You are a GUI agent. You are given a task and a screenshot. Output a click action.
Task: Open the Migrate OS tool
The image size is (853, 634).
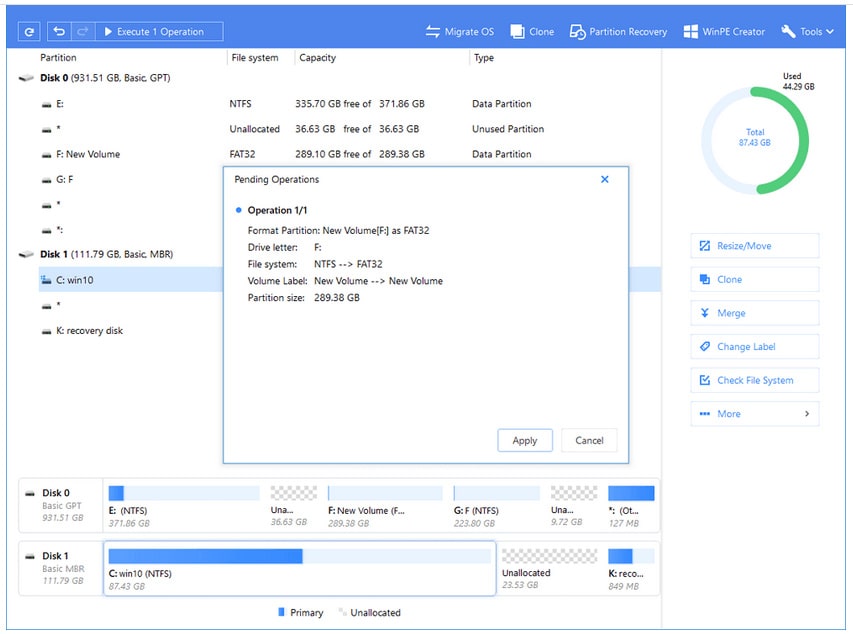point(458,31)
